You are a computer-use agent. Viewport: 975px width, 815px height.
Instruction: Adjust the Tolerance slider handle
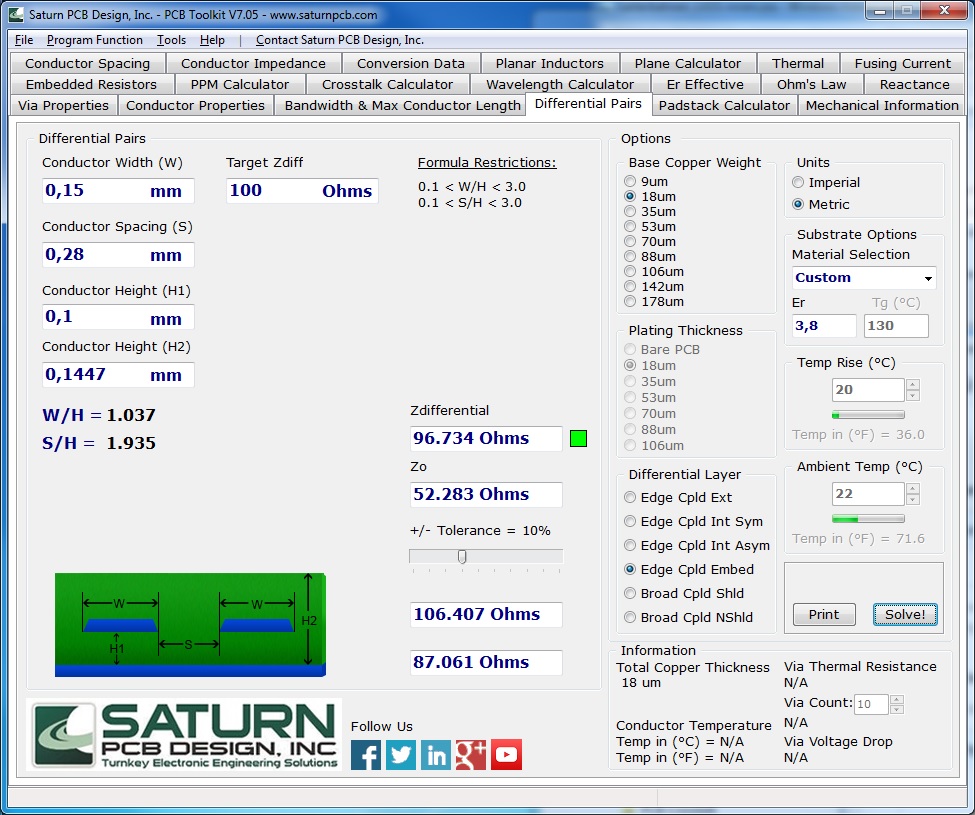coord(462,556)
